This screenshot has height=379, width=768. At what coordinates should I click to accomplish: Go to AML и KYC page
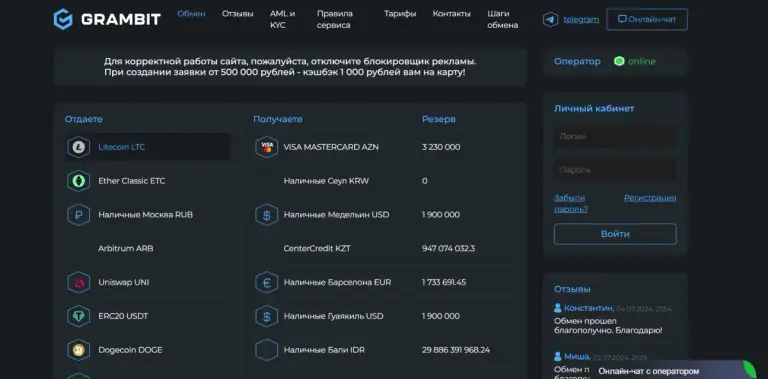coord(283,20)
